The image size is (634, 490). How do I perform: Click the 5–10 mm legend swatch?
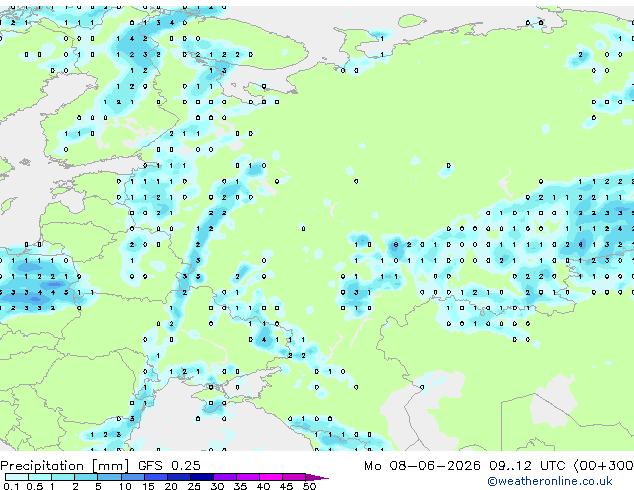pyautogui.click(x=109, y=477)
